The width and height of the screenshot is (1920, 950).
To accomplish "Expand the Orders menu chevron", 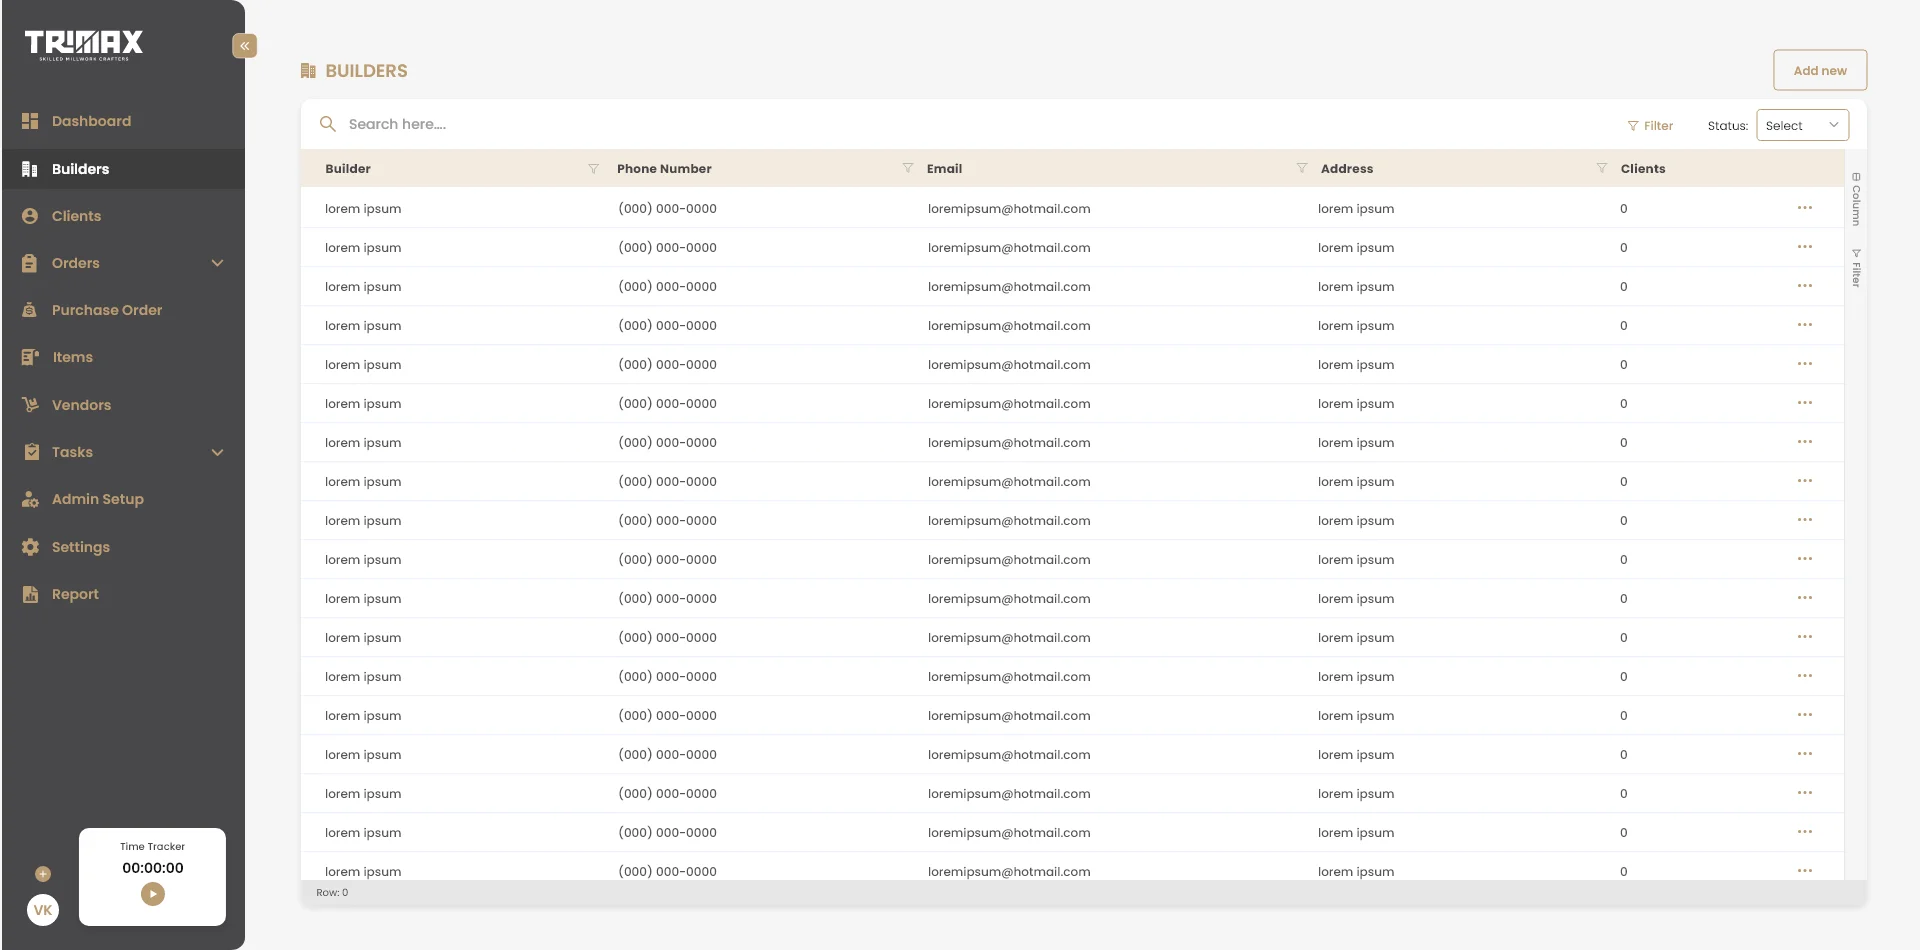I will 217,263.
